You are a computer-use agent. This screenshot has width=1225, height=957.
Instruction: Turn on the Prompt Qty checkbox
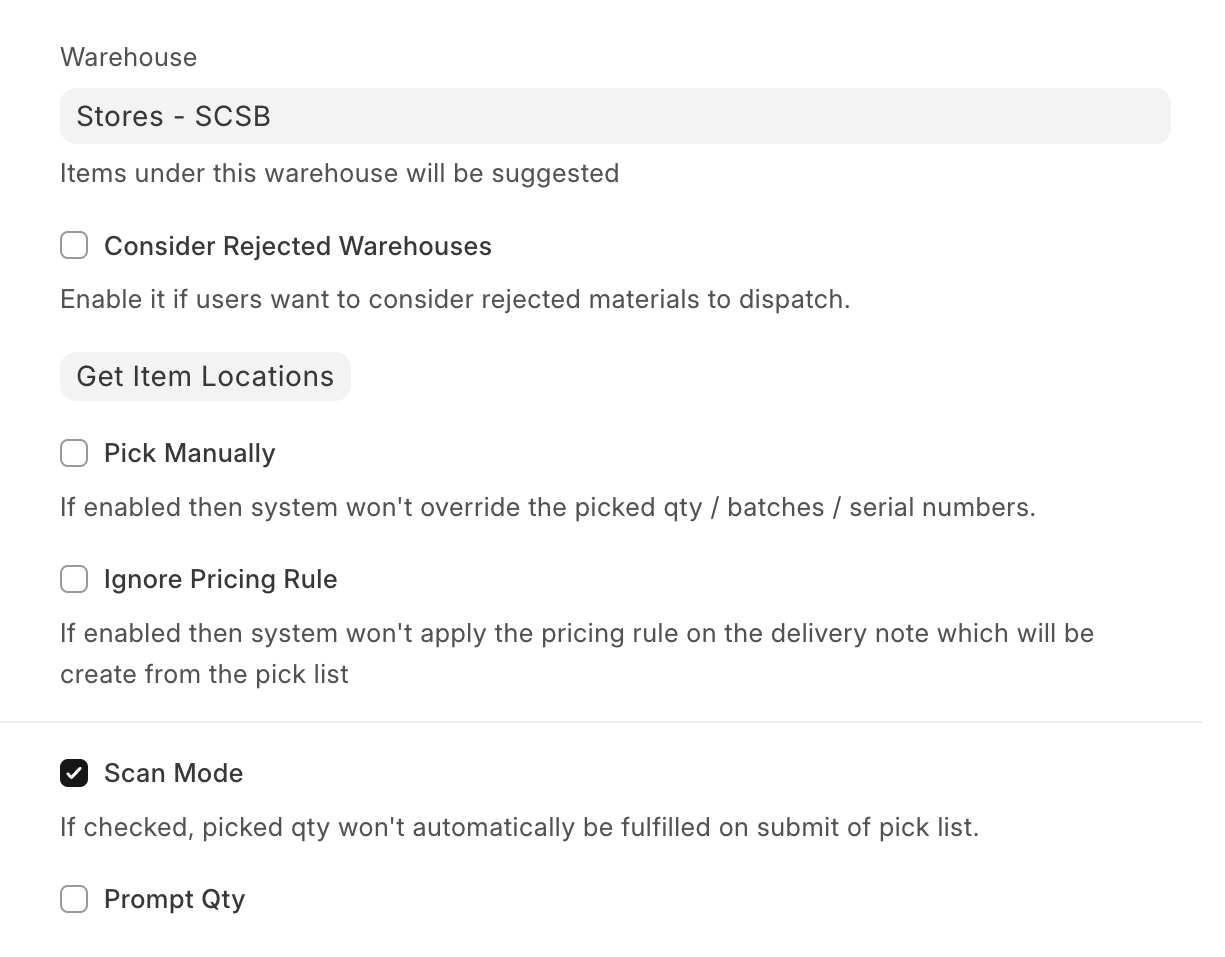(x=74, y=899)
